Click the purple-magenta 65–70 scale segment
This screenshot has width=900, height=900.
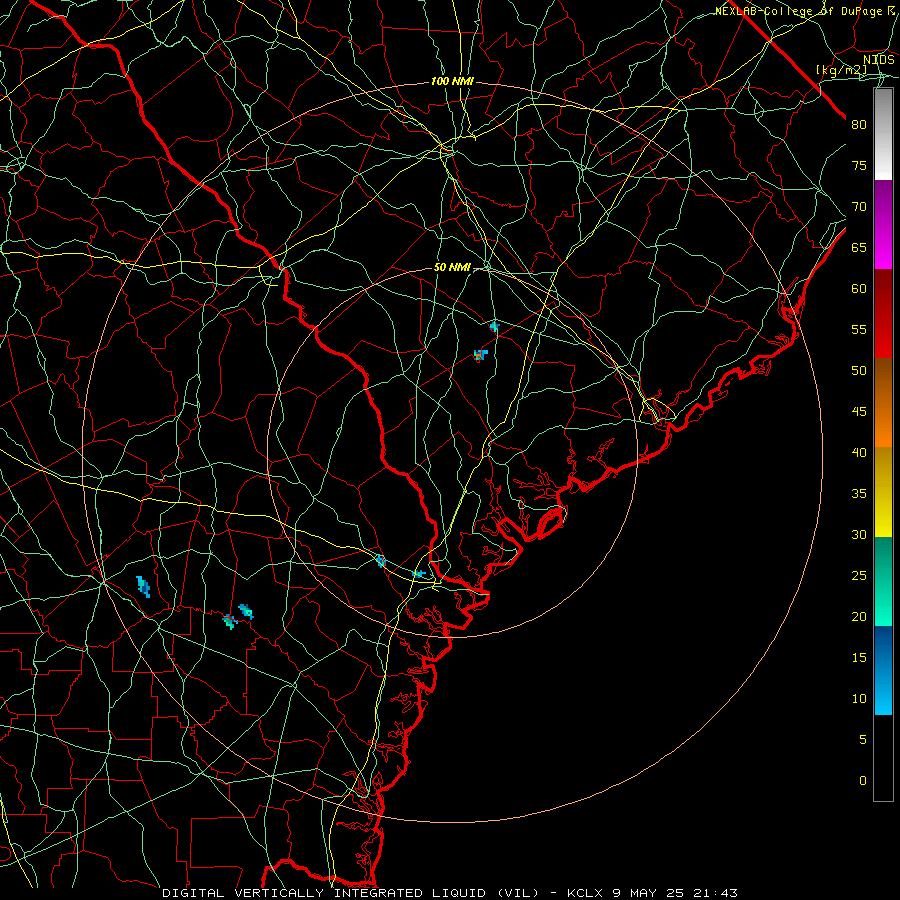(x=883, y=225)
